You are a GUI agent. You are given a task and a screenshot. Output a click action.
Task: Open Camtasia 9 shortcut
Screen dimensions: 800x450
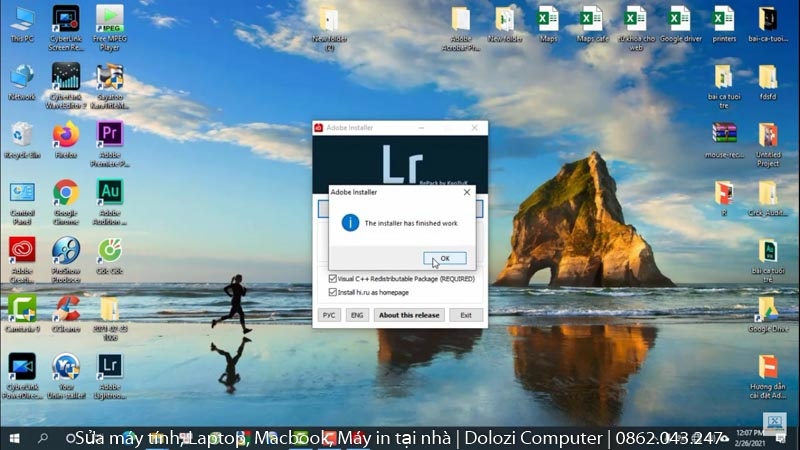pos(22,314)
